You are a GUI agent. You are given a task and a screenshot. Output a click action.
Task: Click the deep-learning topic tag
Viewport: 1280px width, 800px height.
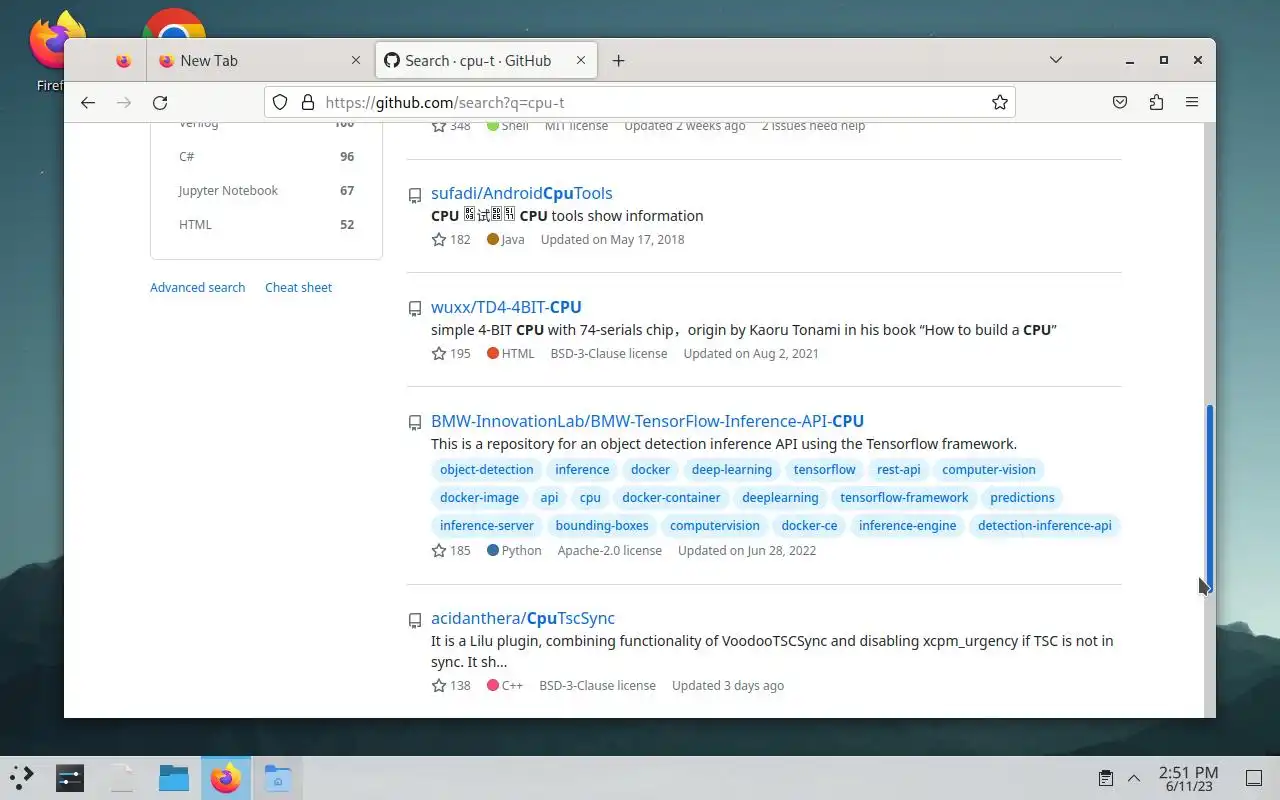point(732,469)
